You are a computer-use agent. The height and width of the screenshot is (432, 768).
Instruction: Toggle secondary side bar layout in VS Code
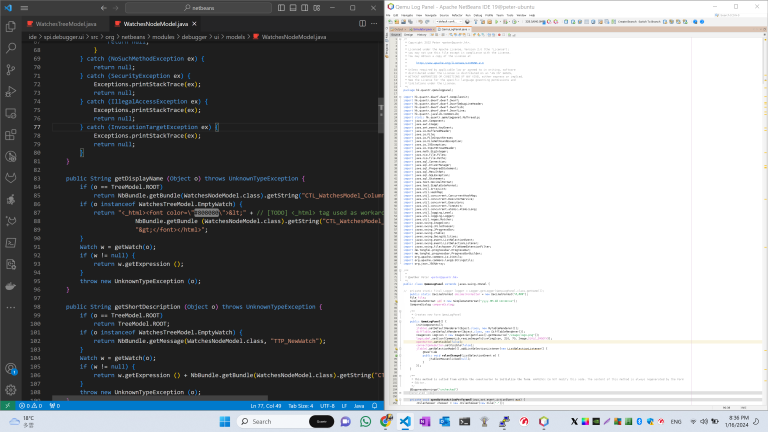coord(305,8)
